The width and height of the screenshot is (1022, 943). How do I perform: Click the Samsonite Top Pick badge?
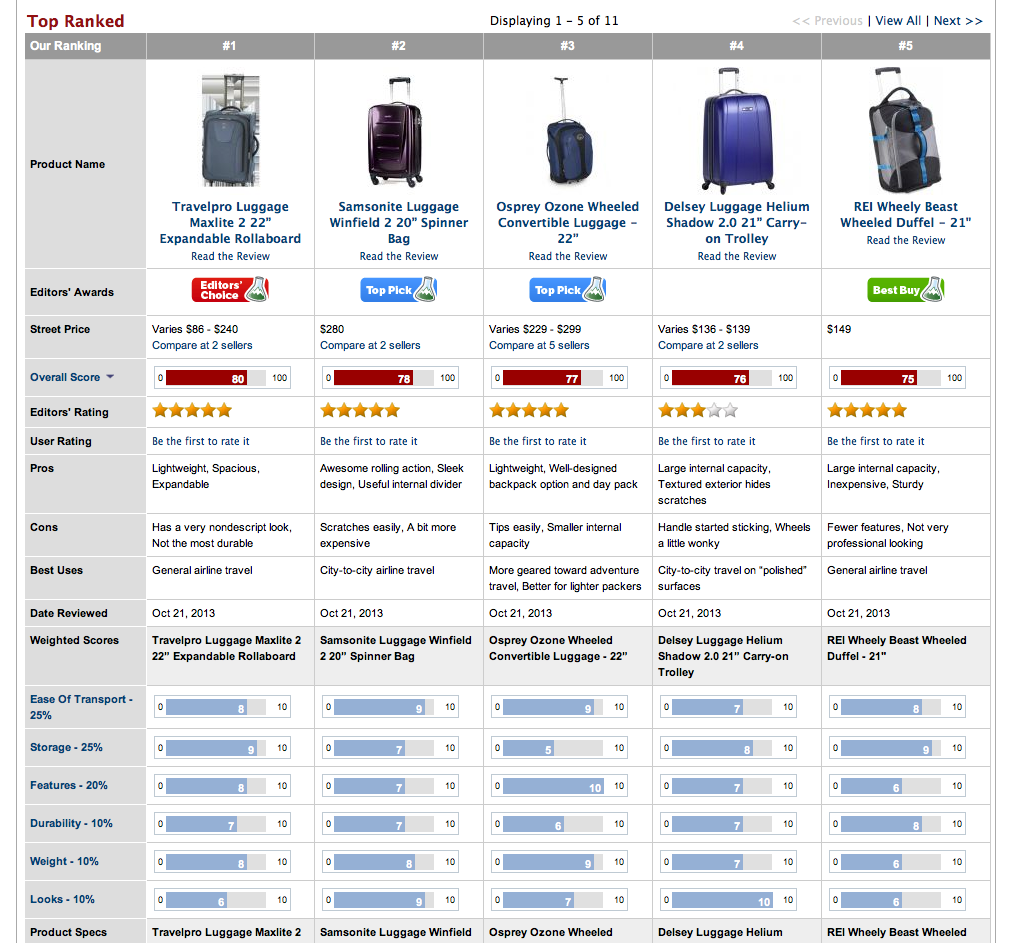click(x=398, y=290)
